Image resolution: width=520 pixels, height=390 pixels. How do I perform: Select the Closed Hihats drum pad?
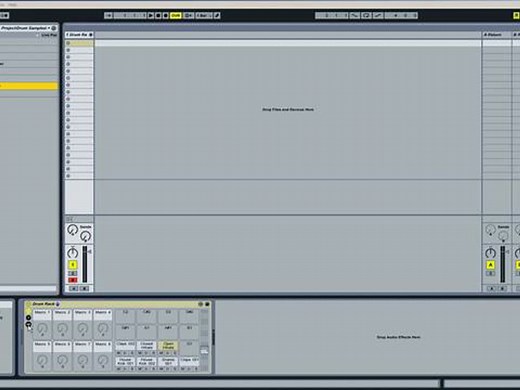click(146, 346)
